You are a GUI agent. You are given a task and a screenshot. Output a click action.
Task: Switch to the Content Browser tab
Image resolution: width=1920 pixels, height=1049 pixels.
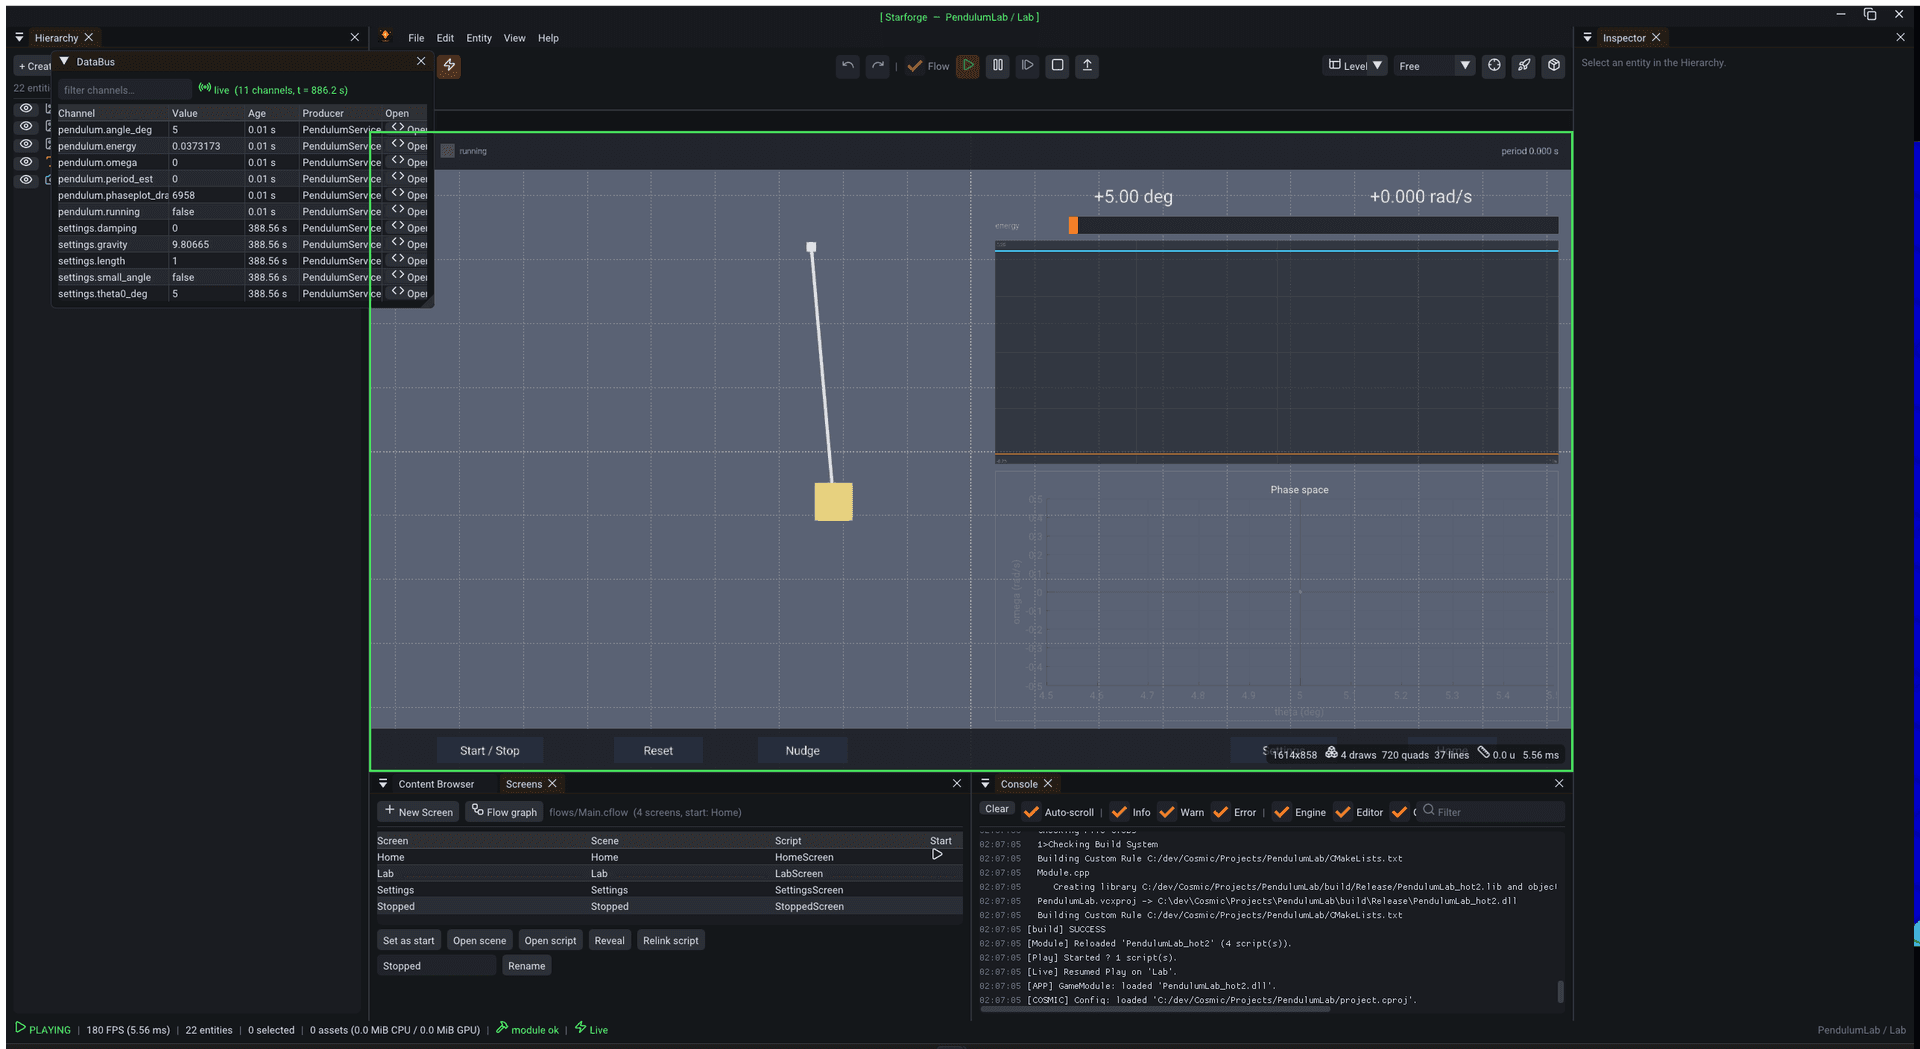click(436, 784)
